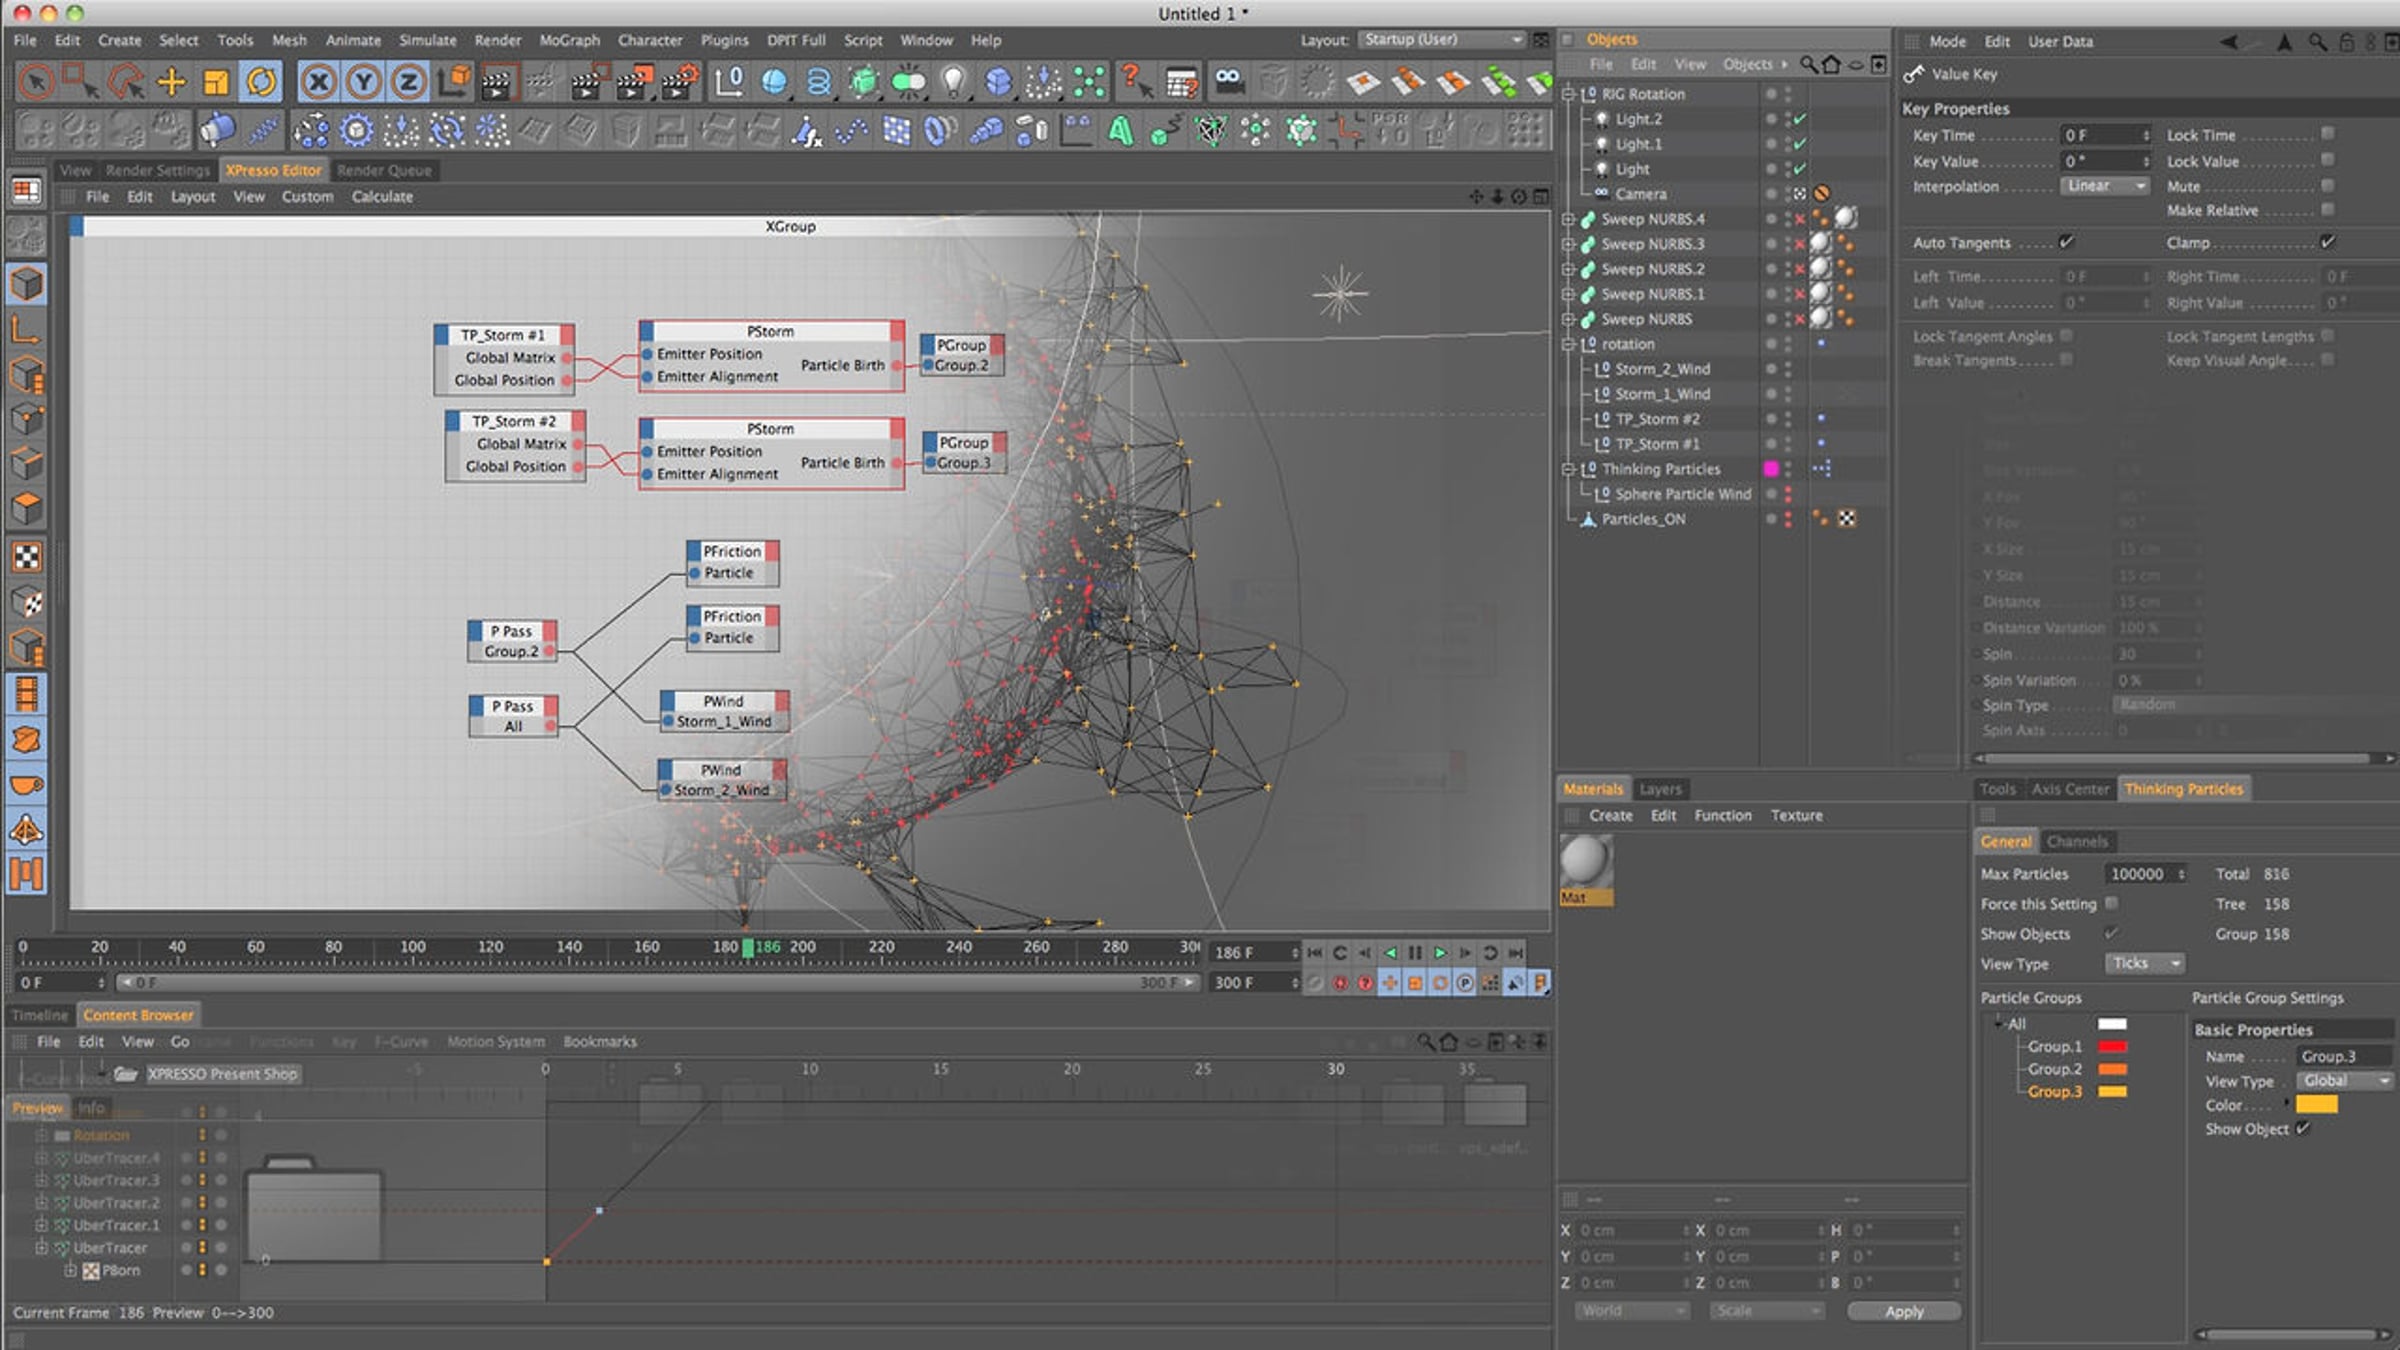Click the L-shaped axis icon in sidebar
Screen dimensions: 2400x1350
(27, 329)
